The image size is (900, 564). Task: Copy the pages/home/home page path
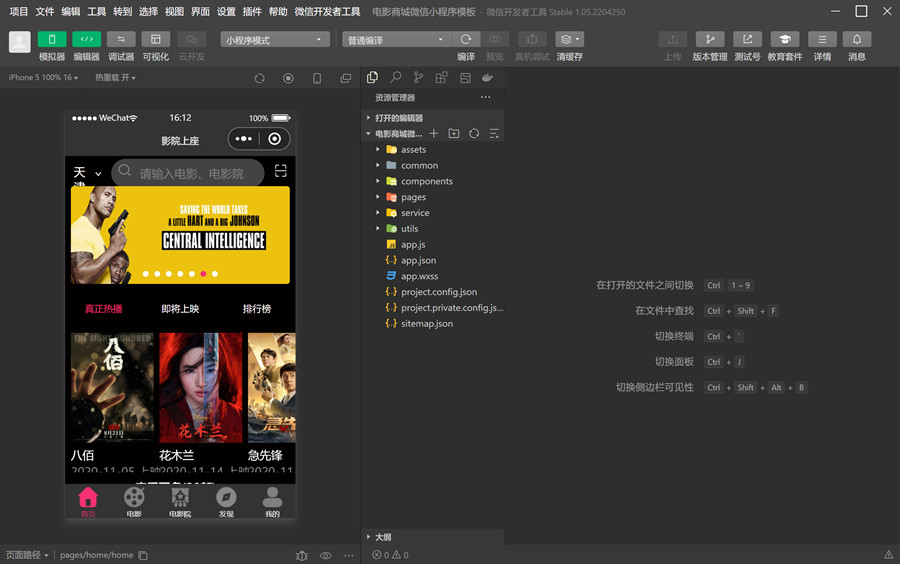pos(143,555)
